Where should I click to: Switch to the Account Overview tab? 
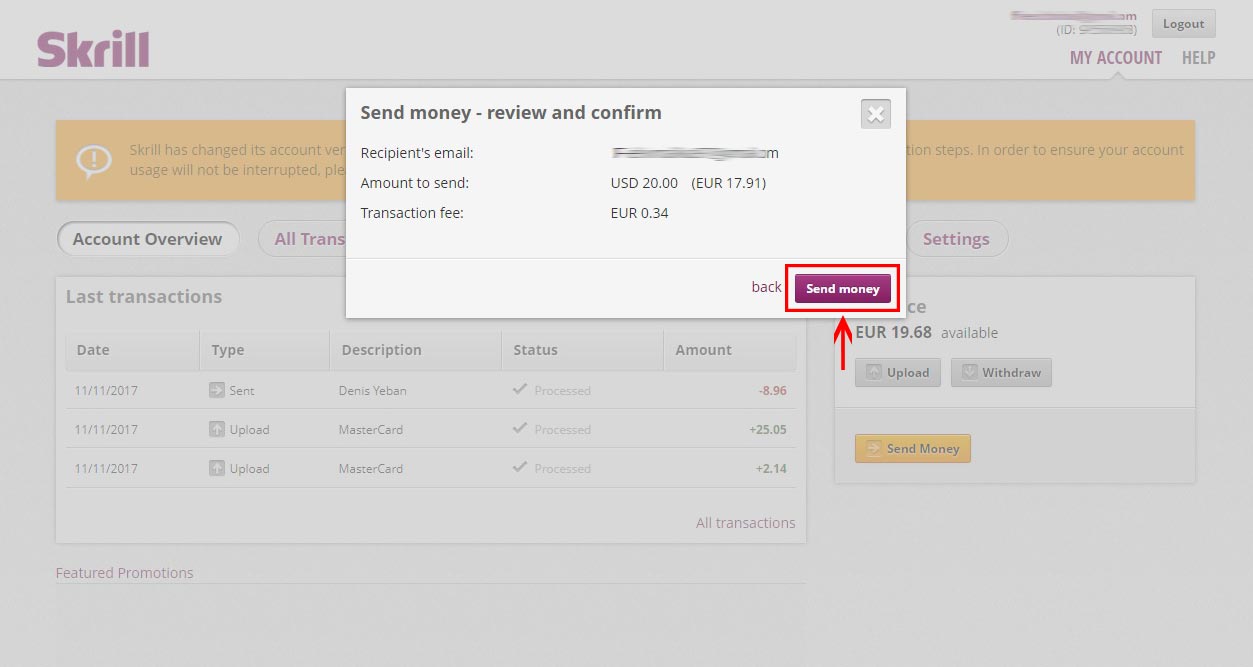[x=148, y=239]
